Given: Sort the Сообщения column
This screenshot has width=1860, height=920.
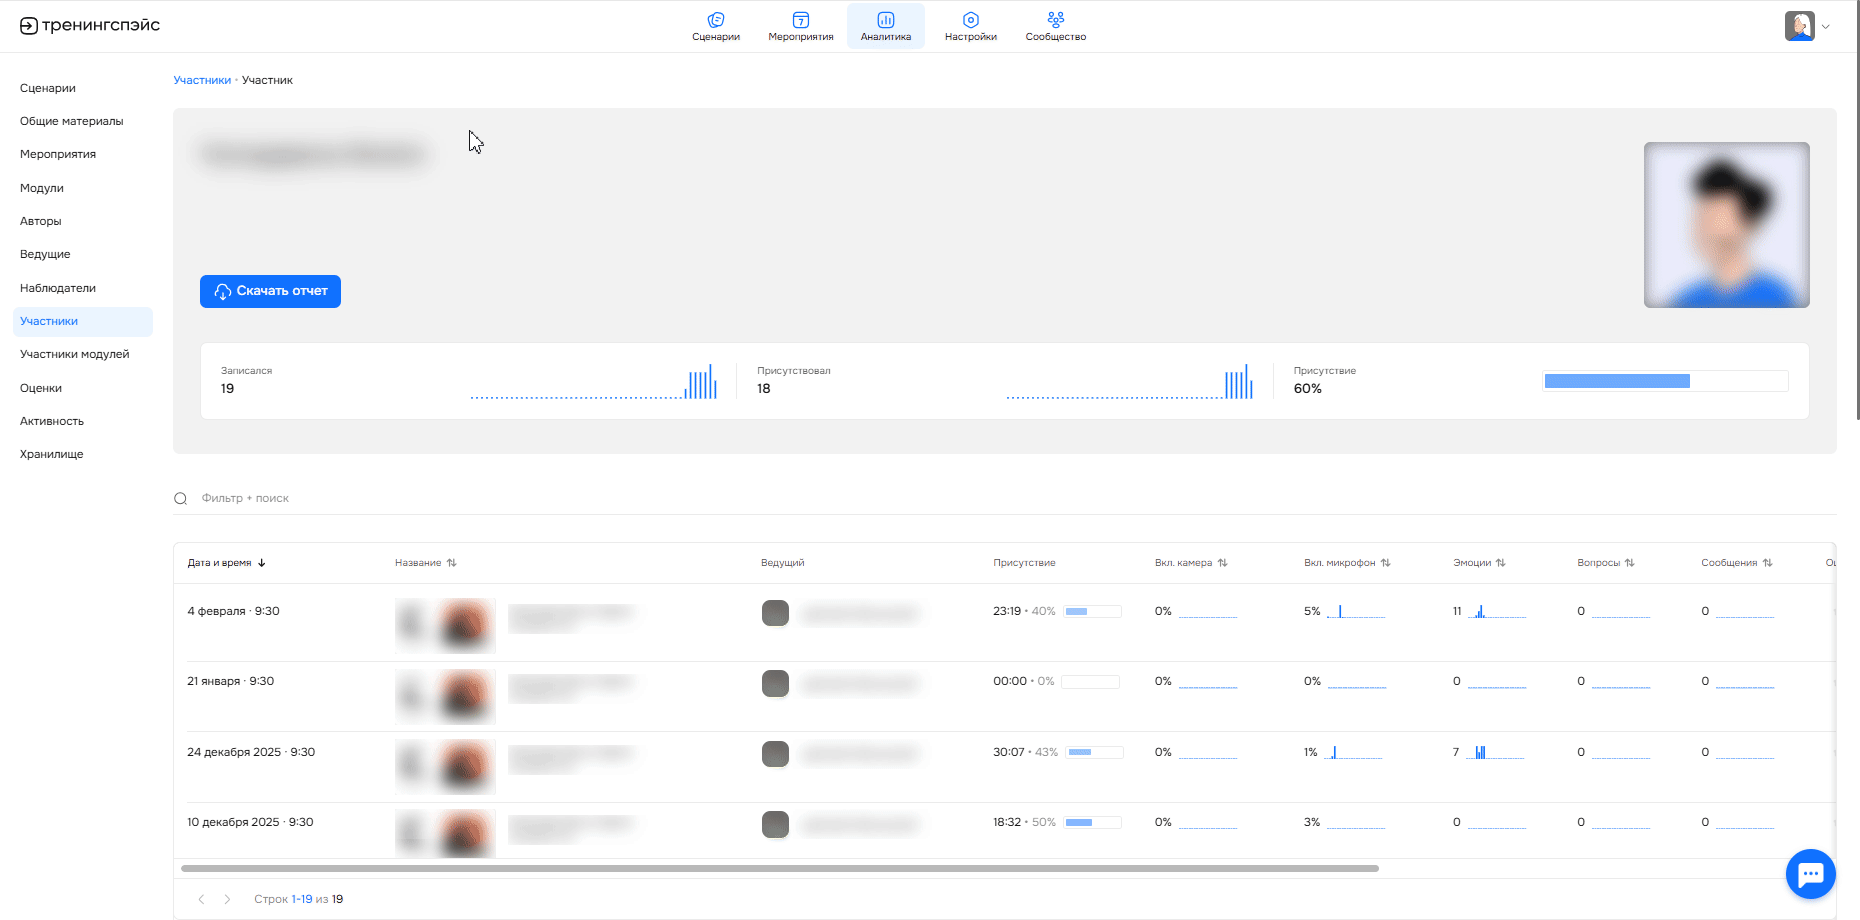Looking at the screenshot, I should point(1768,563).
